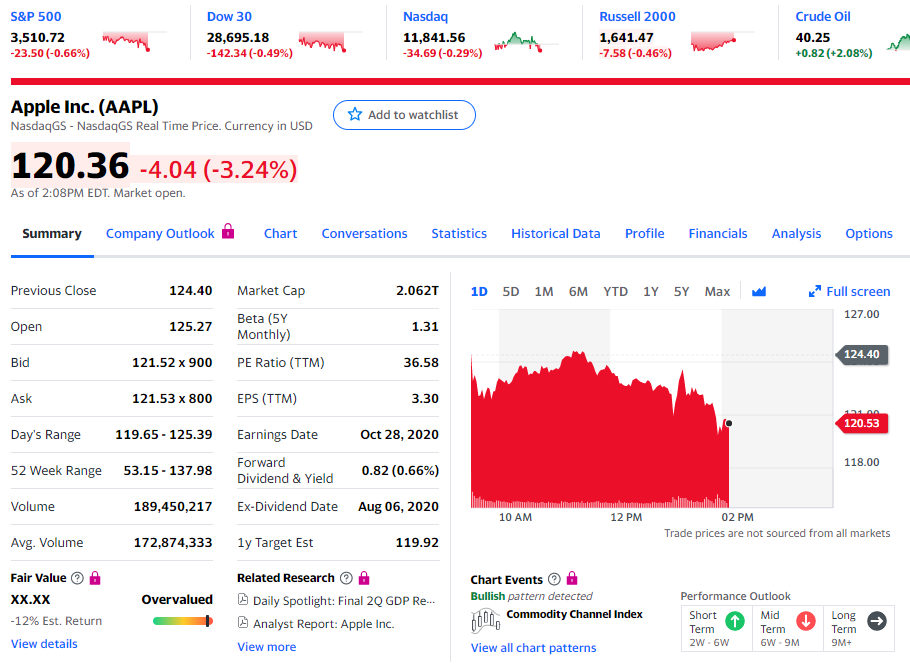Click Commodity Channel Index candlestick icon
910x665 pixels.
tap(486, 620)
